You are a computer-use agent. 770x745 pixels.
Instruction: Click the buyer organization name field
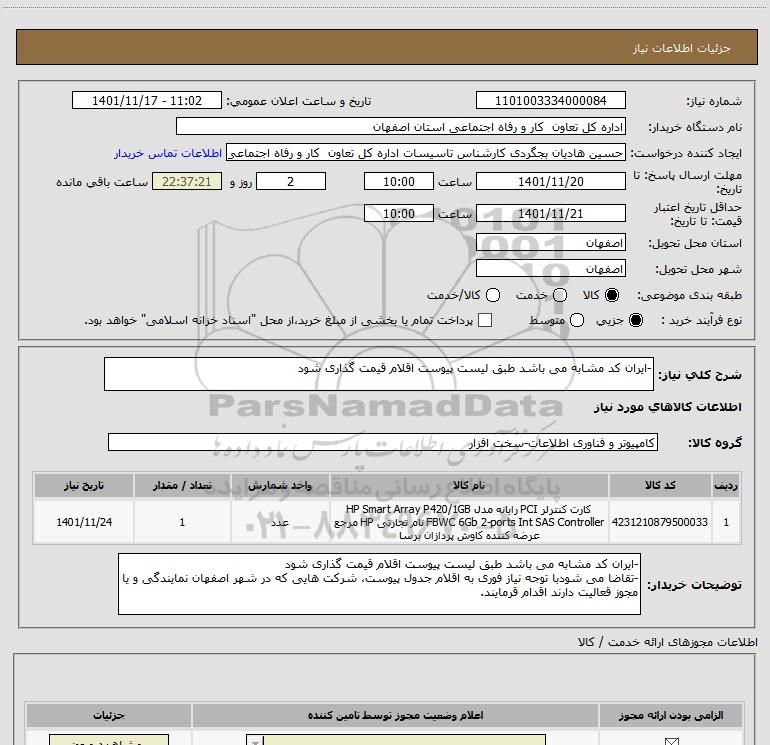(401, 126)
